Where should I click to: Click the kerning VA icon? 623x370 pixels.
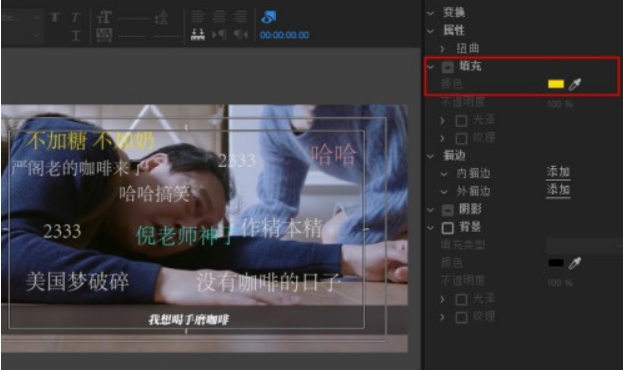point(104,35)
